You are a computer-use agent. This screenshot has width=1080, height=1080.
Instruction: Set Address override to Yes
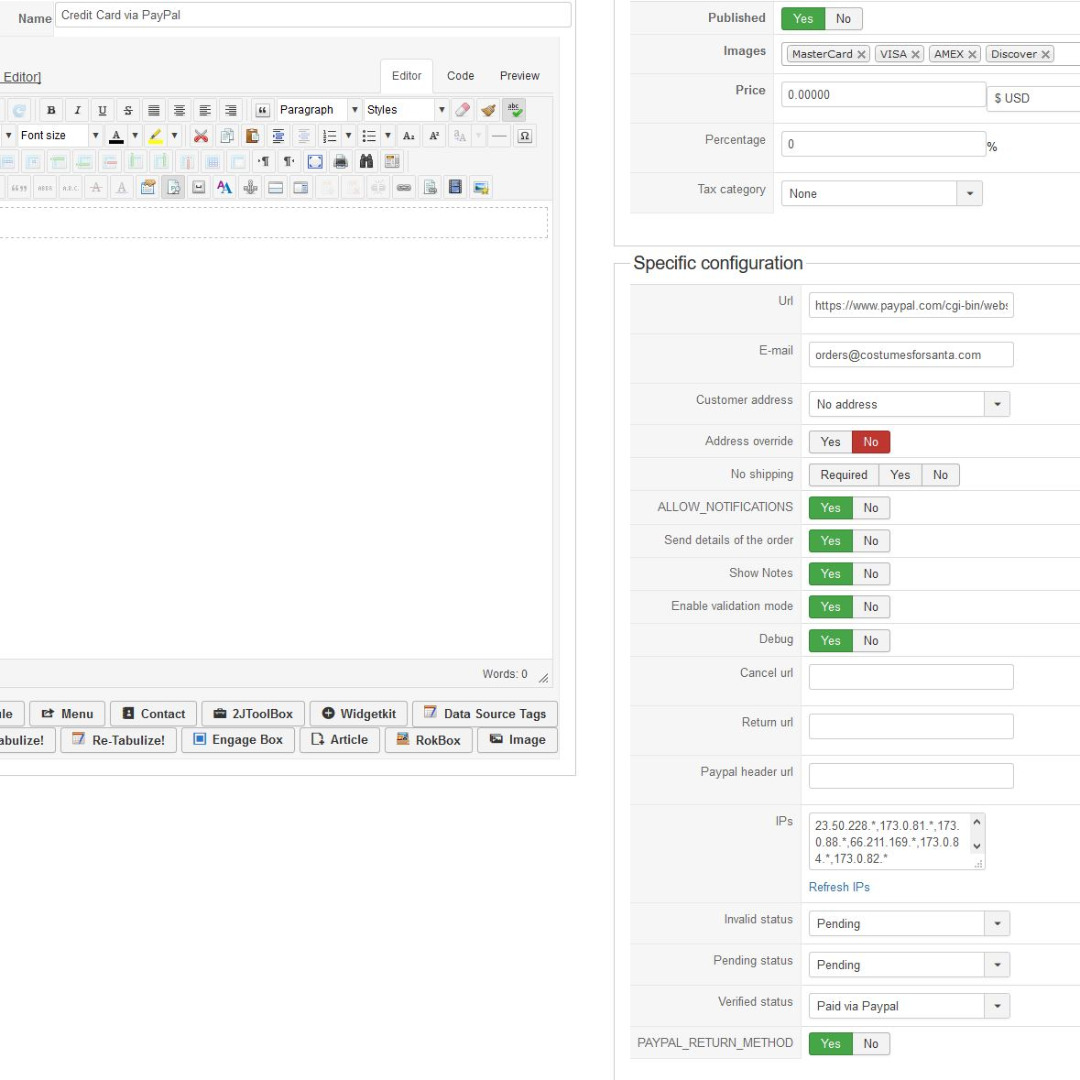point(831,442)
